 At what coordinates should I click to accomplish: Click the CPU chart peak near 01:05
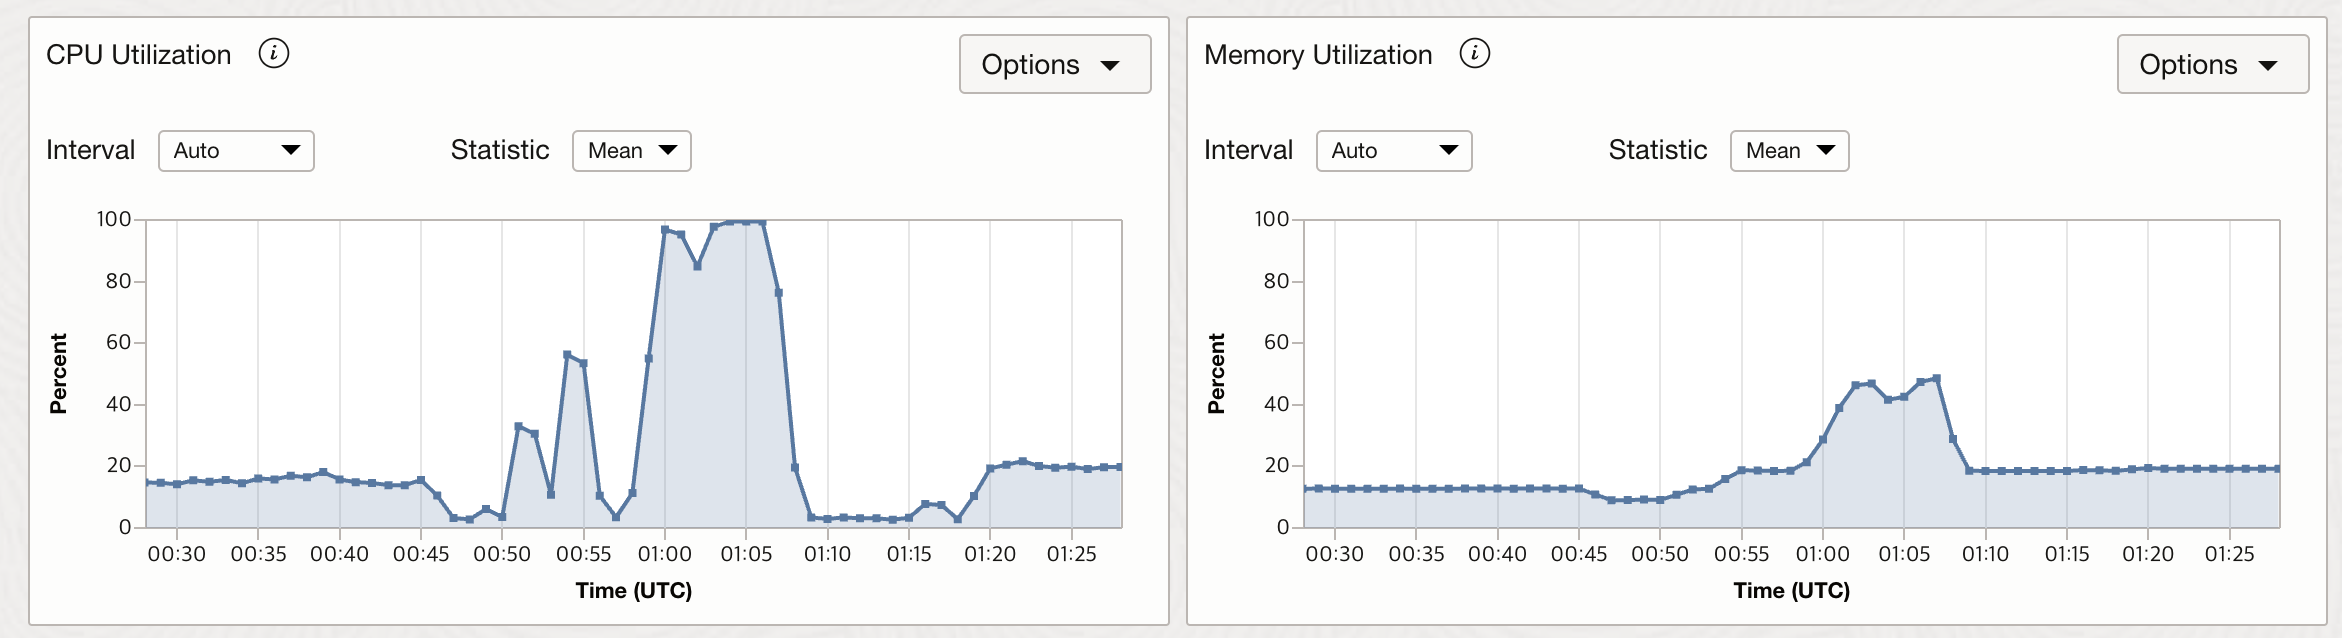[746, 221]
